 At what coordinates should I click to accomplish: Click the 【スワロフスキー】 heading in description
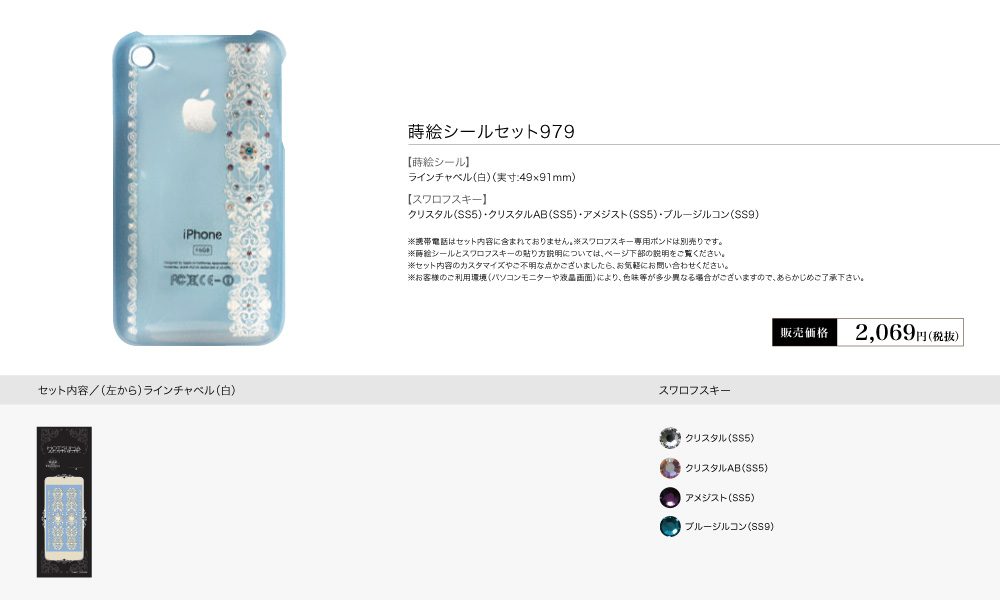tap(447, 199)
